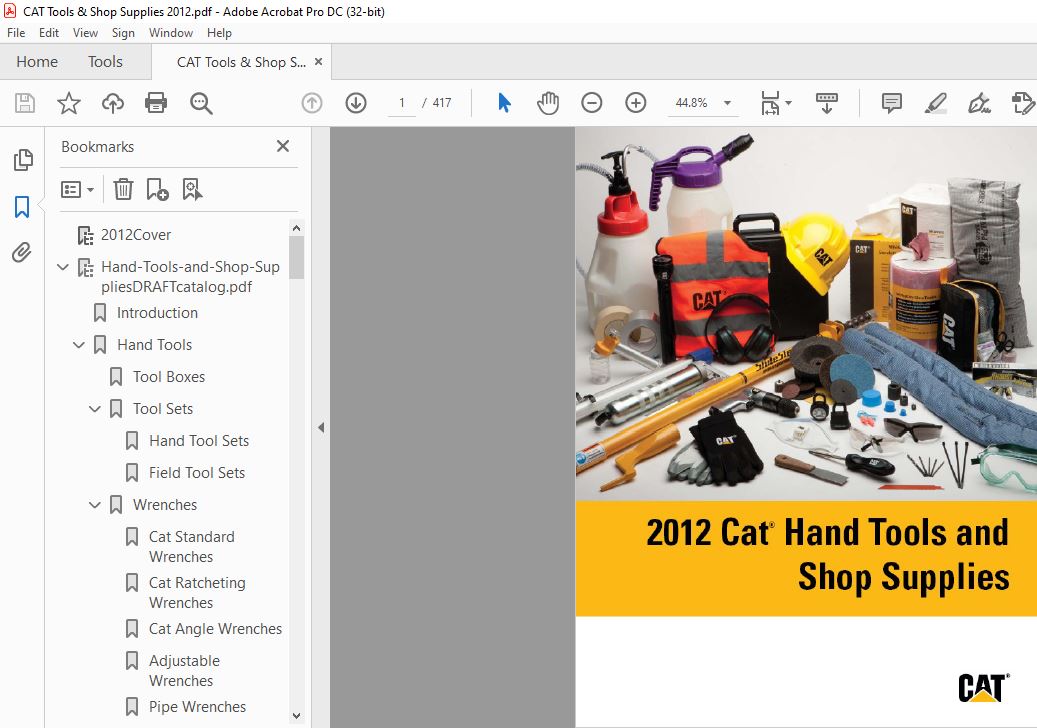Open the Sign document pen tool

979,103
